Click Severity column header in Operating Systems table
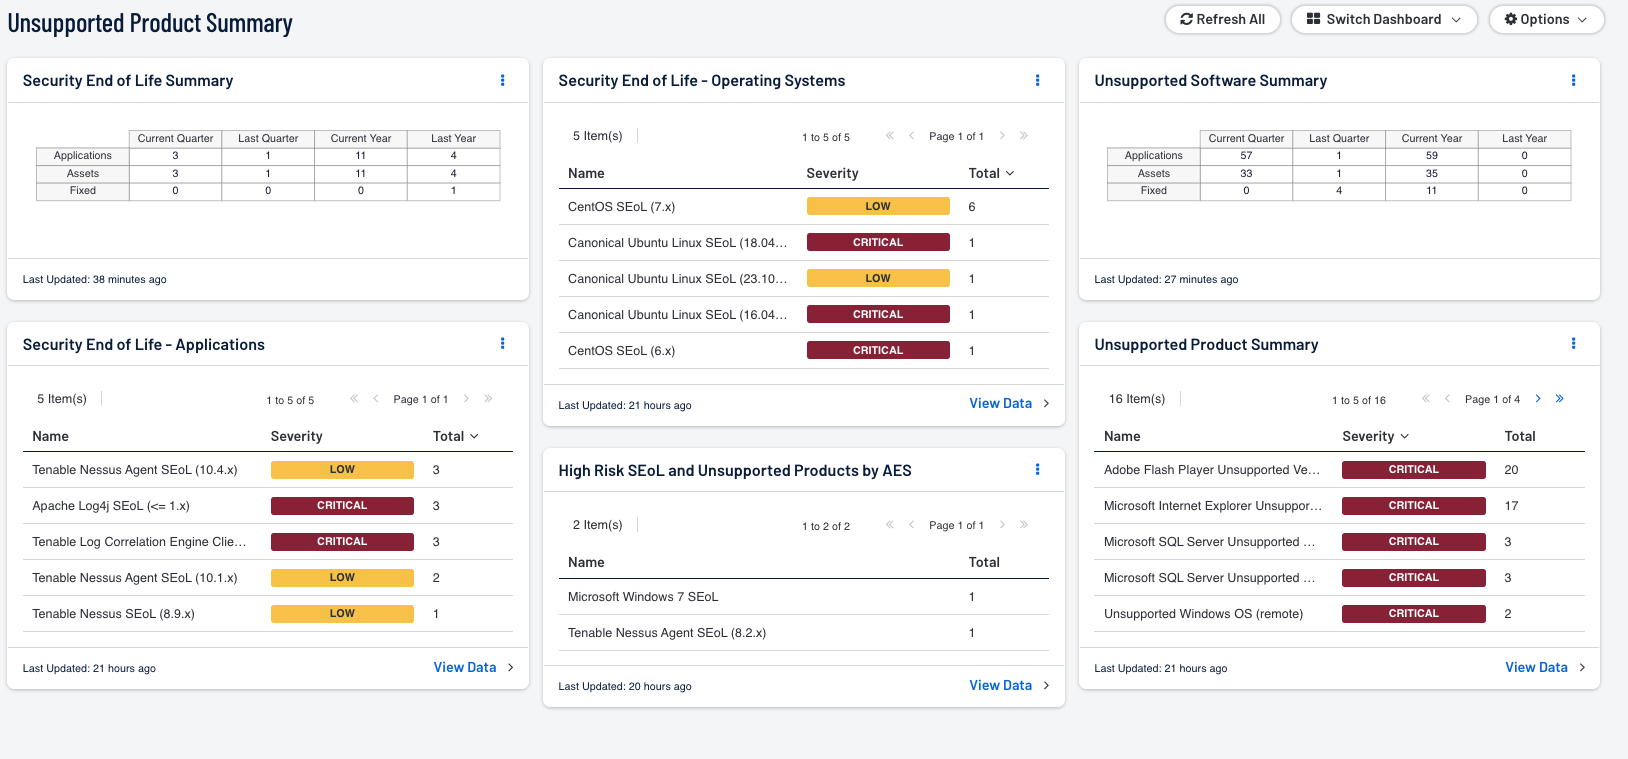This screenshot has height=759, width=1628. [x=832, y=173]
